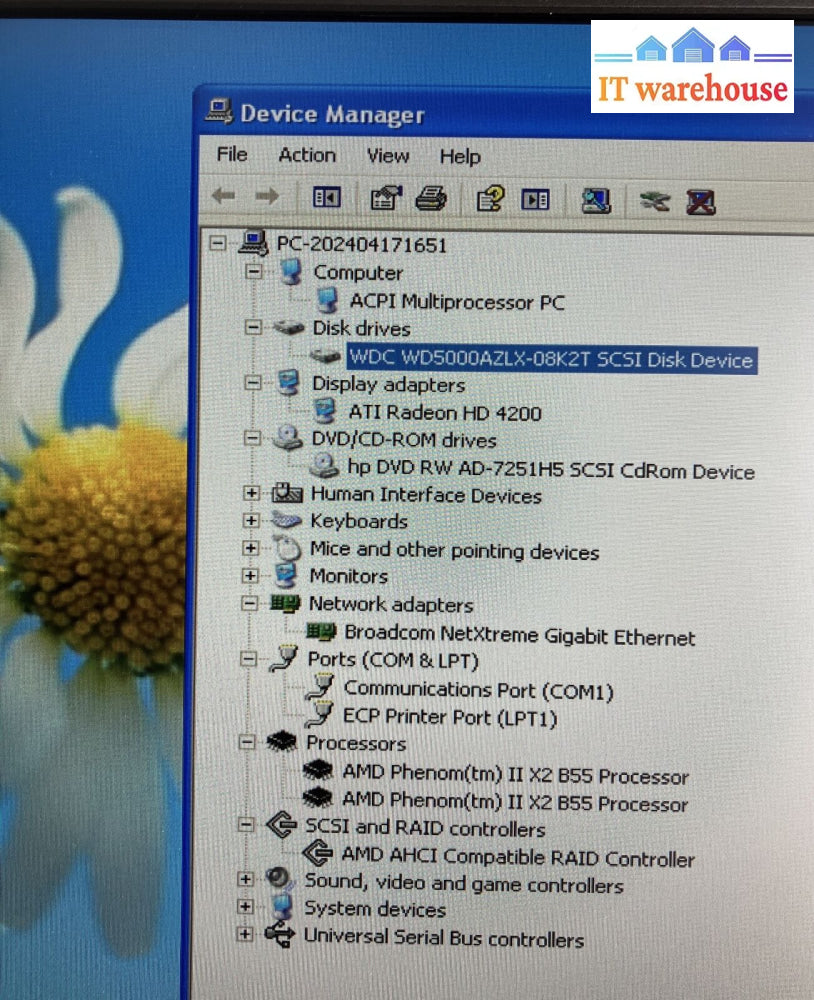This screenshot has width=814, height=1000.
Task: Open the File menu
Action: click(x=232, y=154)
